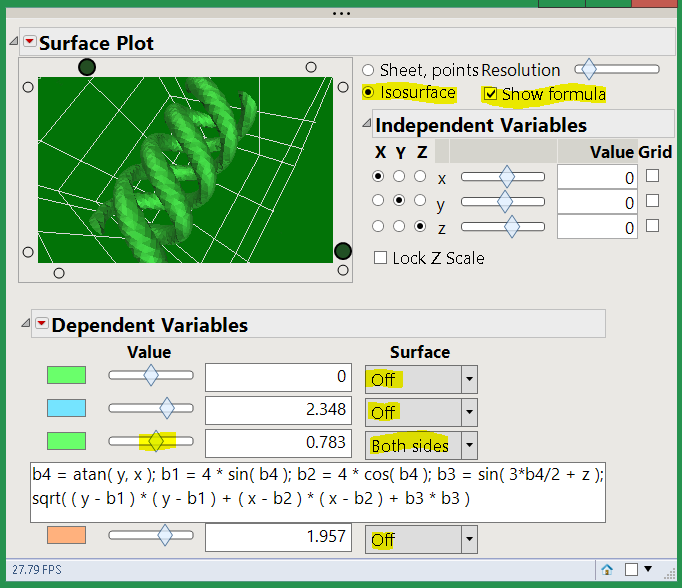Click the three-dot overflow handle at top
The image size is (682, 588).
tap(341, 13)
